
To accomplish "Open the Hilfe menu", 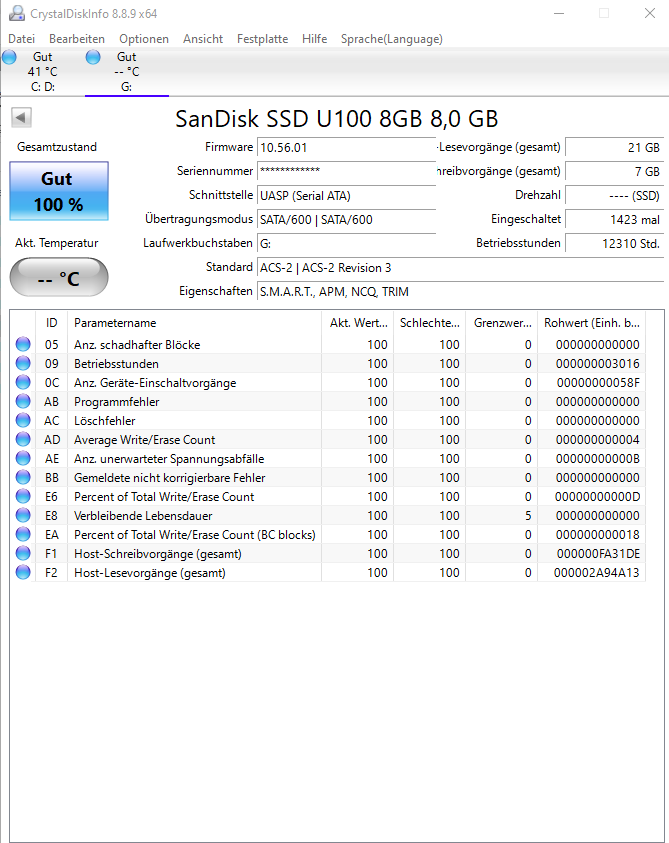I will click(315, 39).
